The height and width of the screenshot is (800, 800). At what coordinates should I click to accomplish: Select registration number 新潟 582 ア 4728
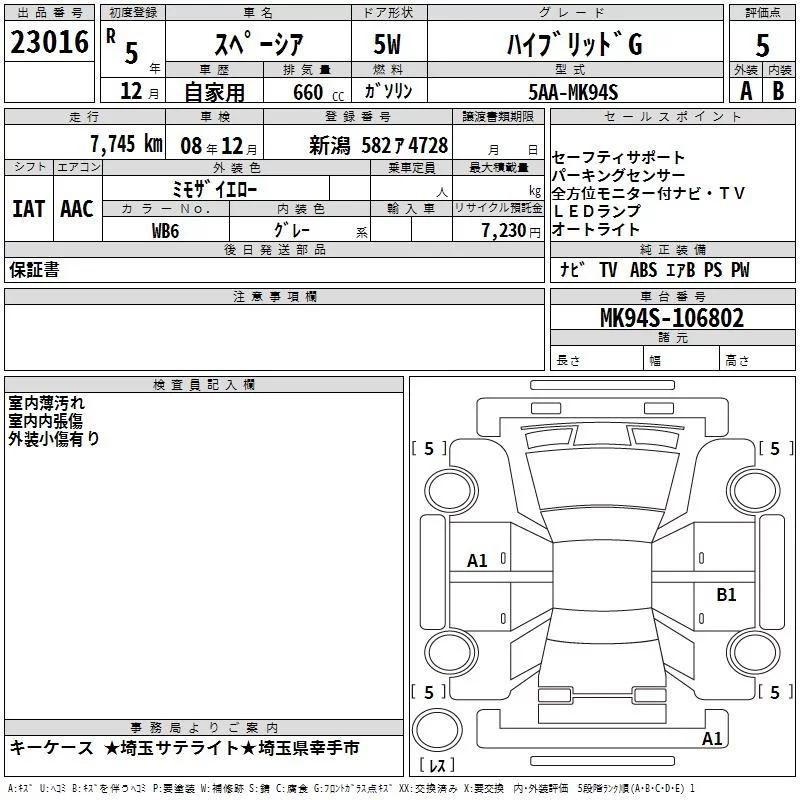(379, 146)
